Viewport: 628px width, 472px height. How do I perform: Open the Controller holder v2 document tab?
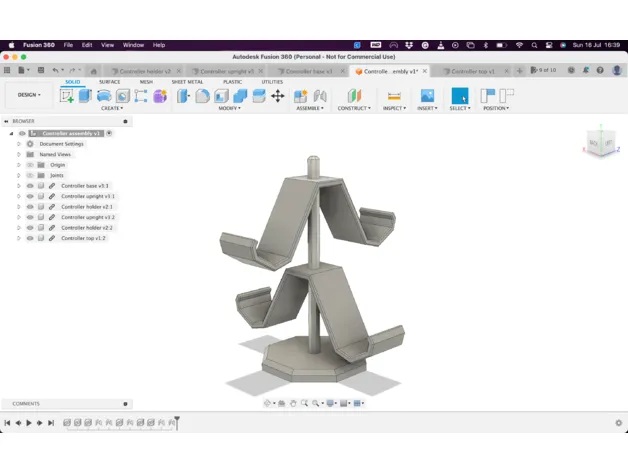click(145, 71)
